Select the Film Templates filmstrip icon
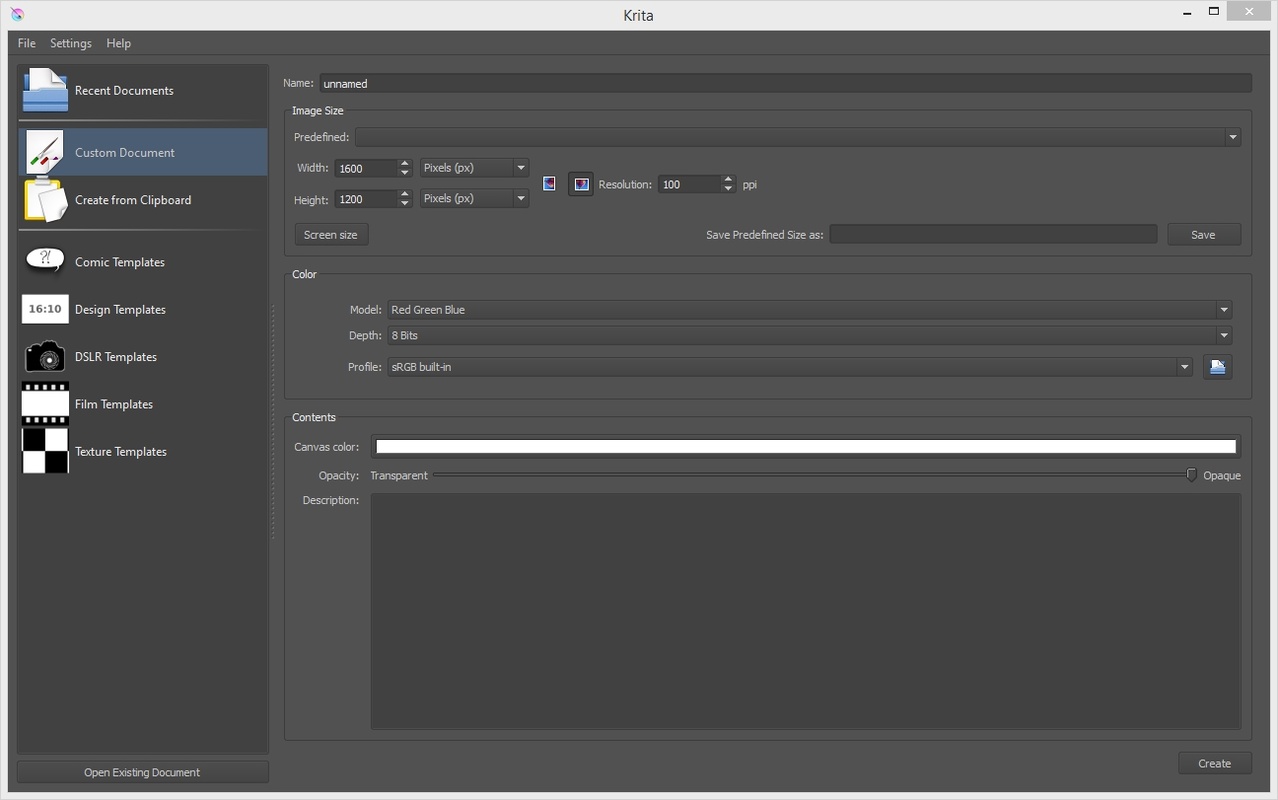 [45, 404]
